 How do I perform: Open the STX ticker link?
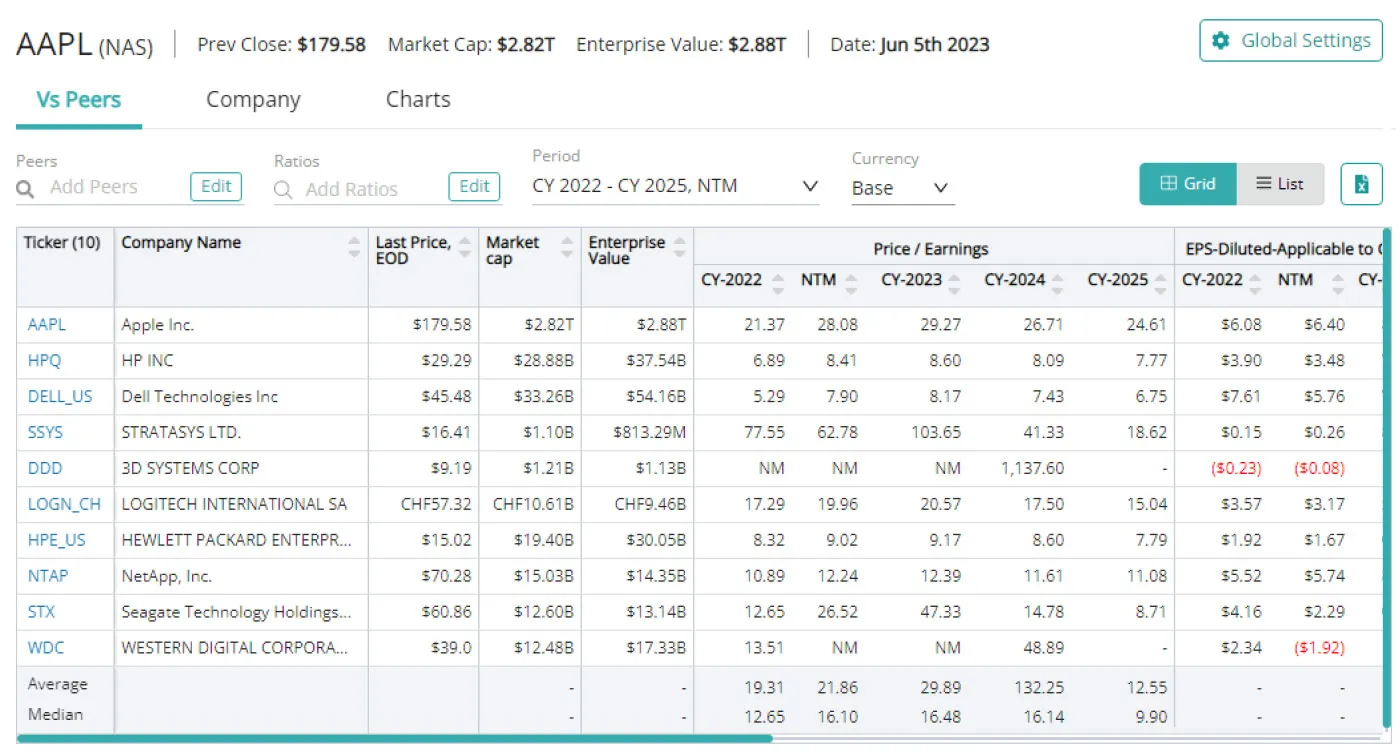(42, 613)
